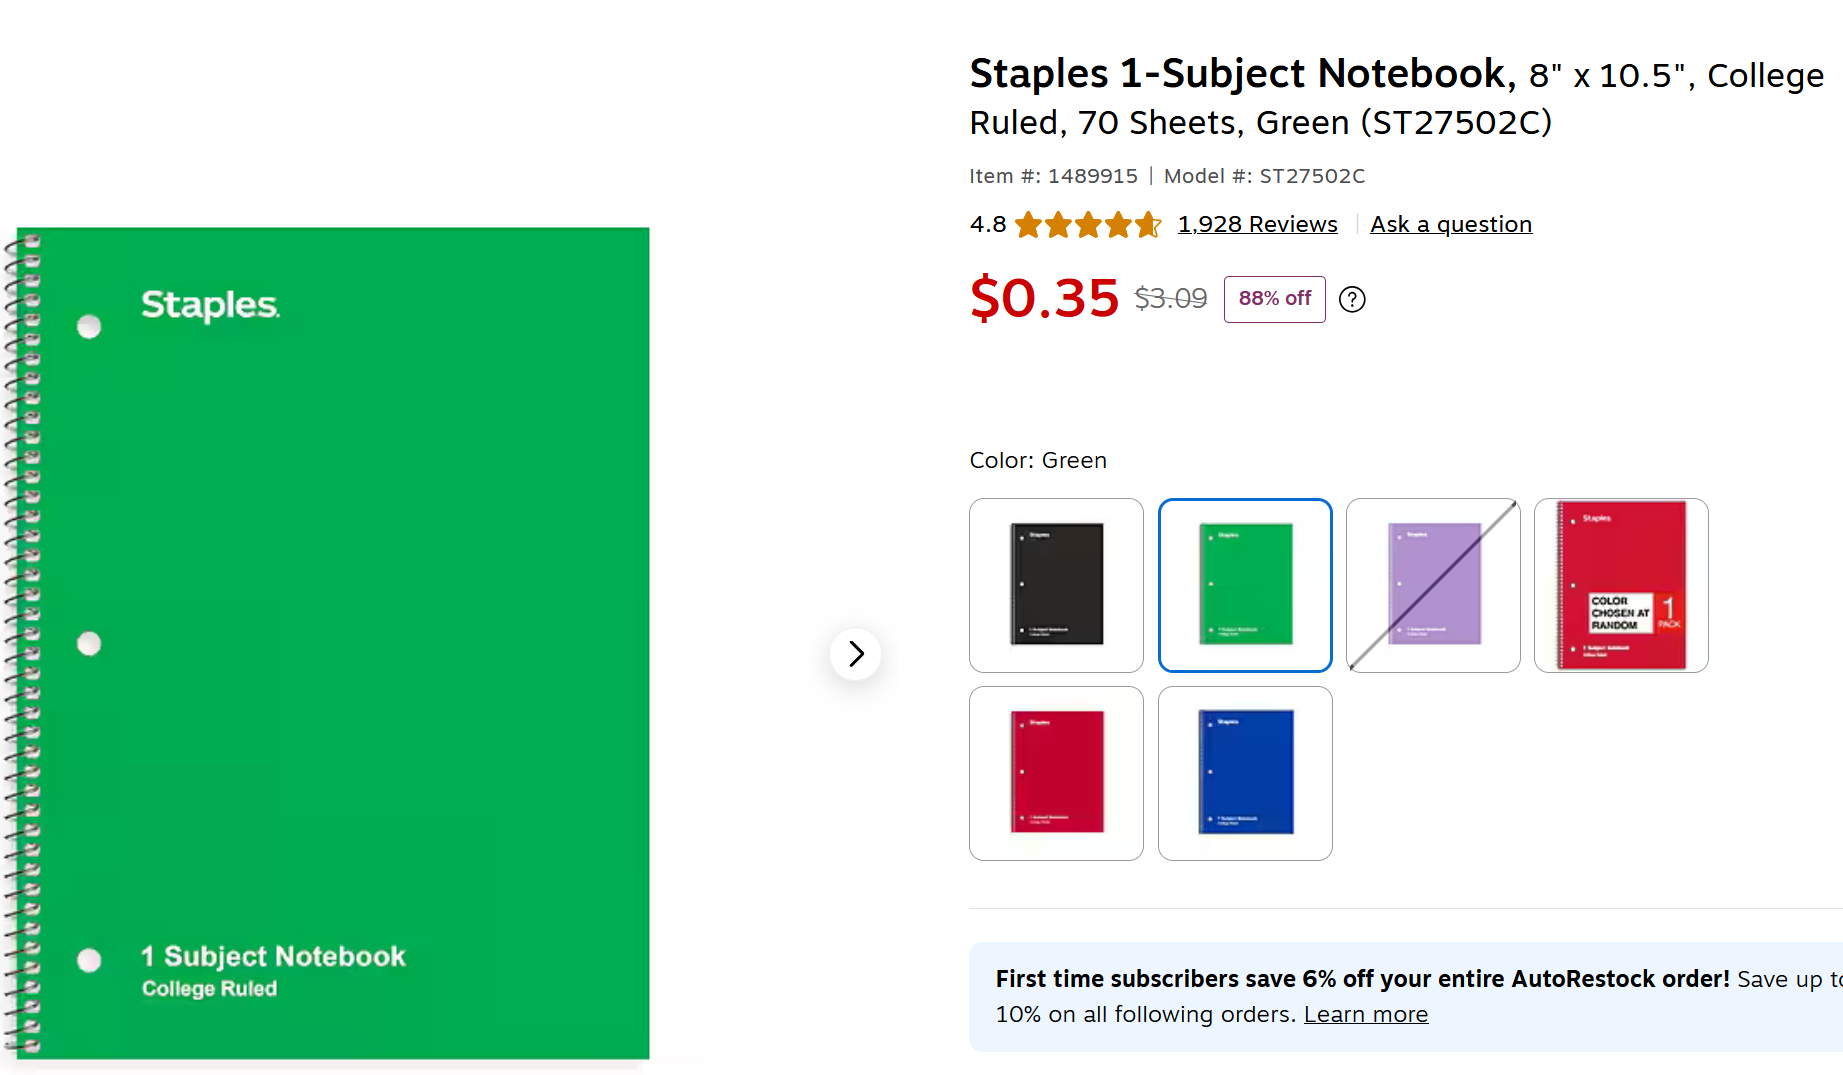Click the crossed-out $3.09 original price
Screen dimensions: 1843x1075
[1170, 298]
